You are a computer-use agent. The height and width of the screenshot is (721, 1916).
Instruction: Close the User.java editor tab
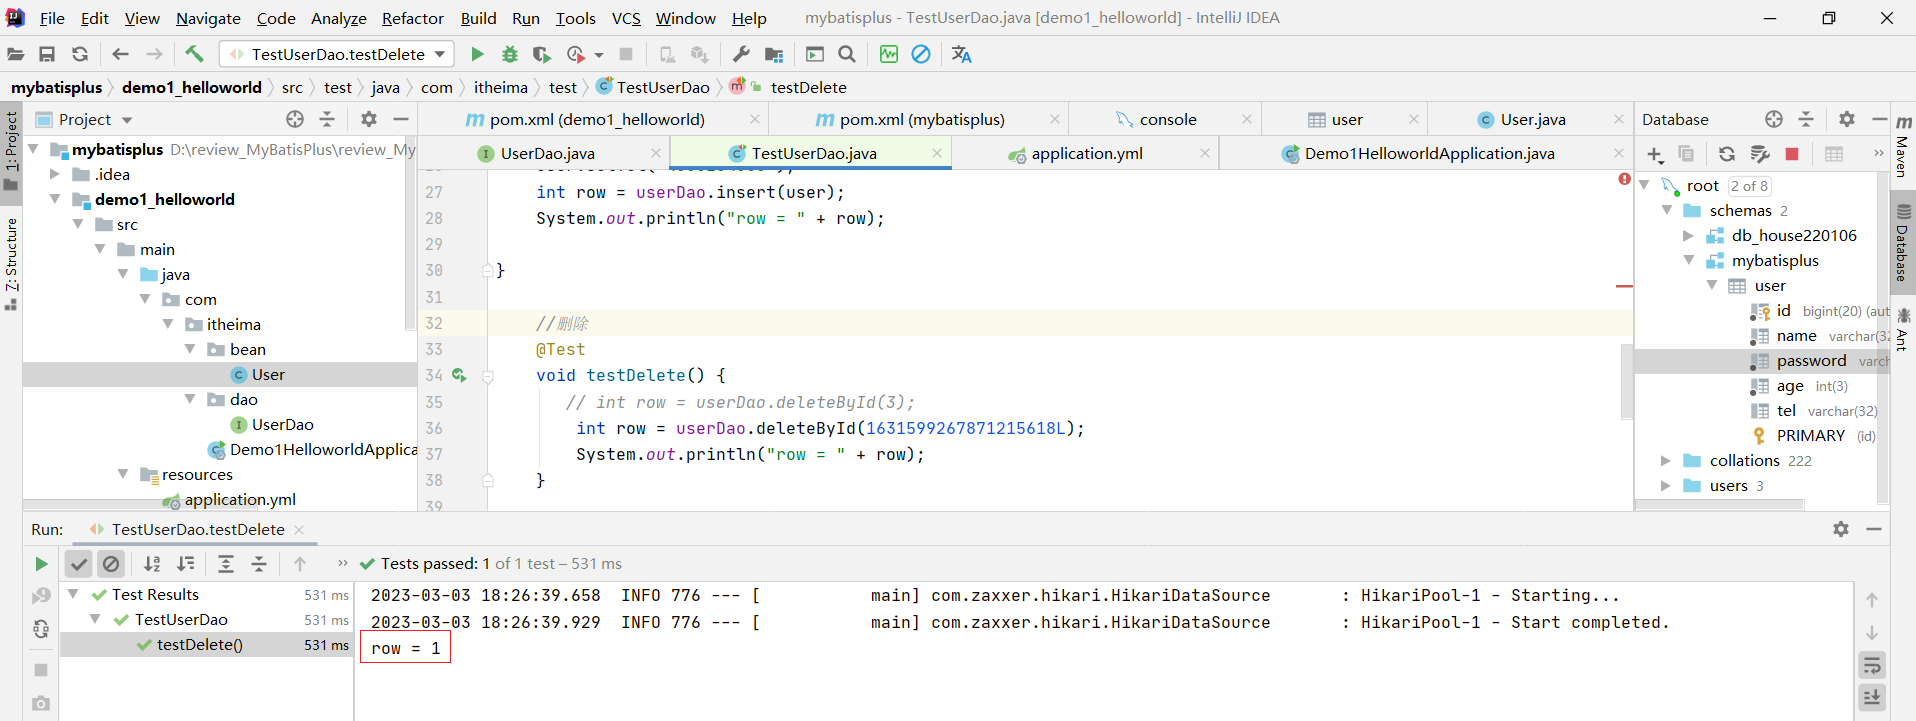click(1618, 119)
